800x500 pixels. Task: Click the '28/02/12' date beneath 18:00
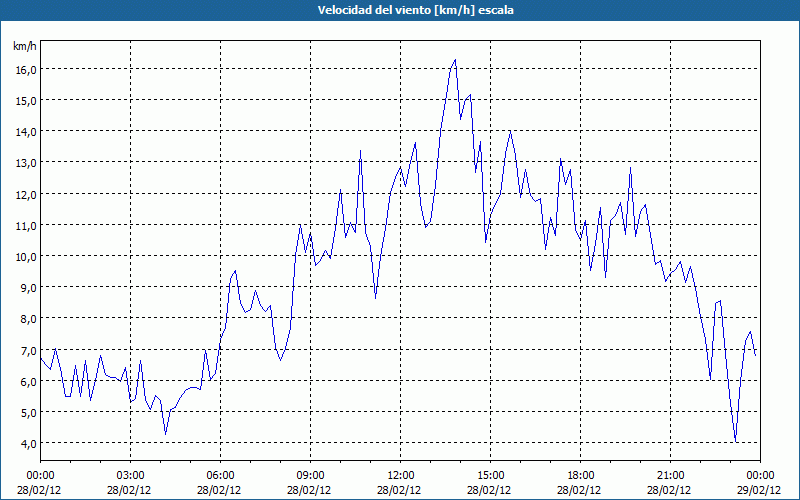pyautogui.click(x=580, y=490)
